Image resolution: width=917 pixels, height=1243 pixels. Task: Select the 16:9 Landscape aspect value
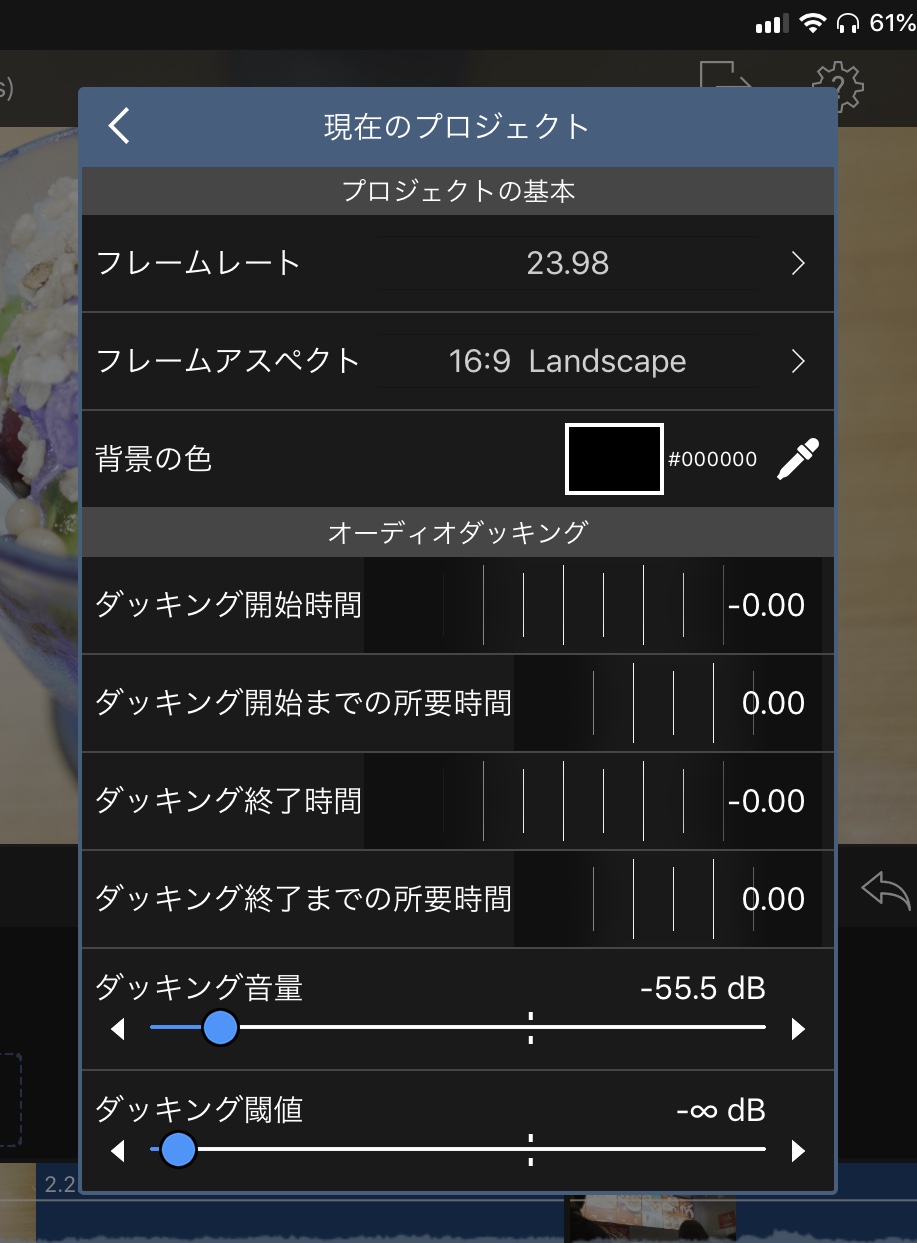pos(568,361)
